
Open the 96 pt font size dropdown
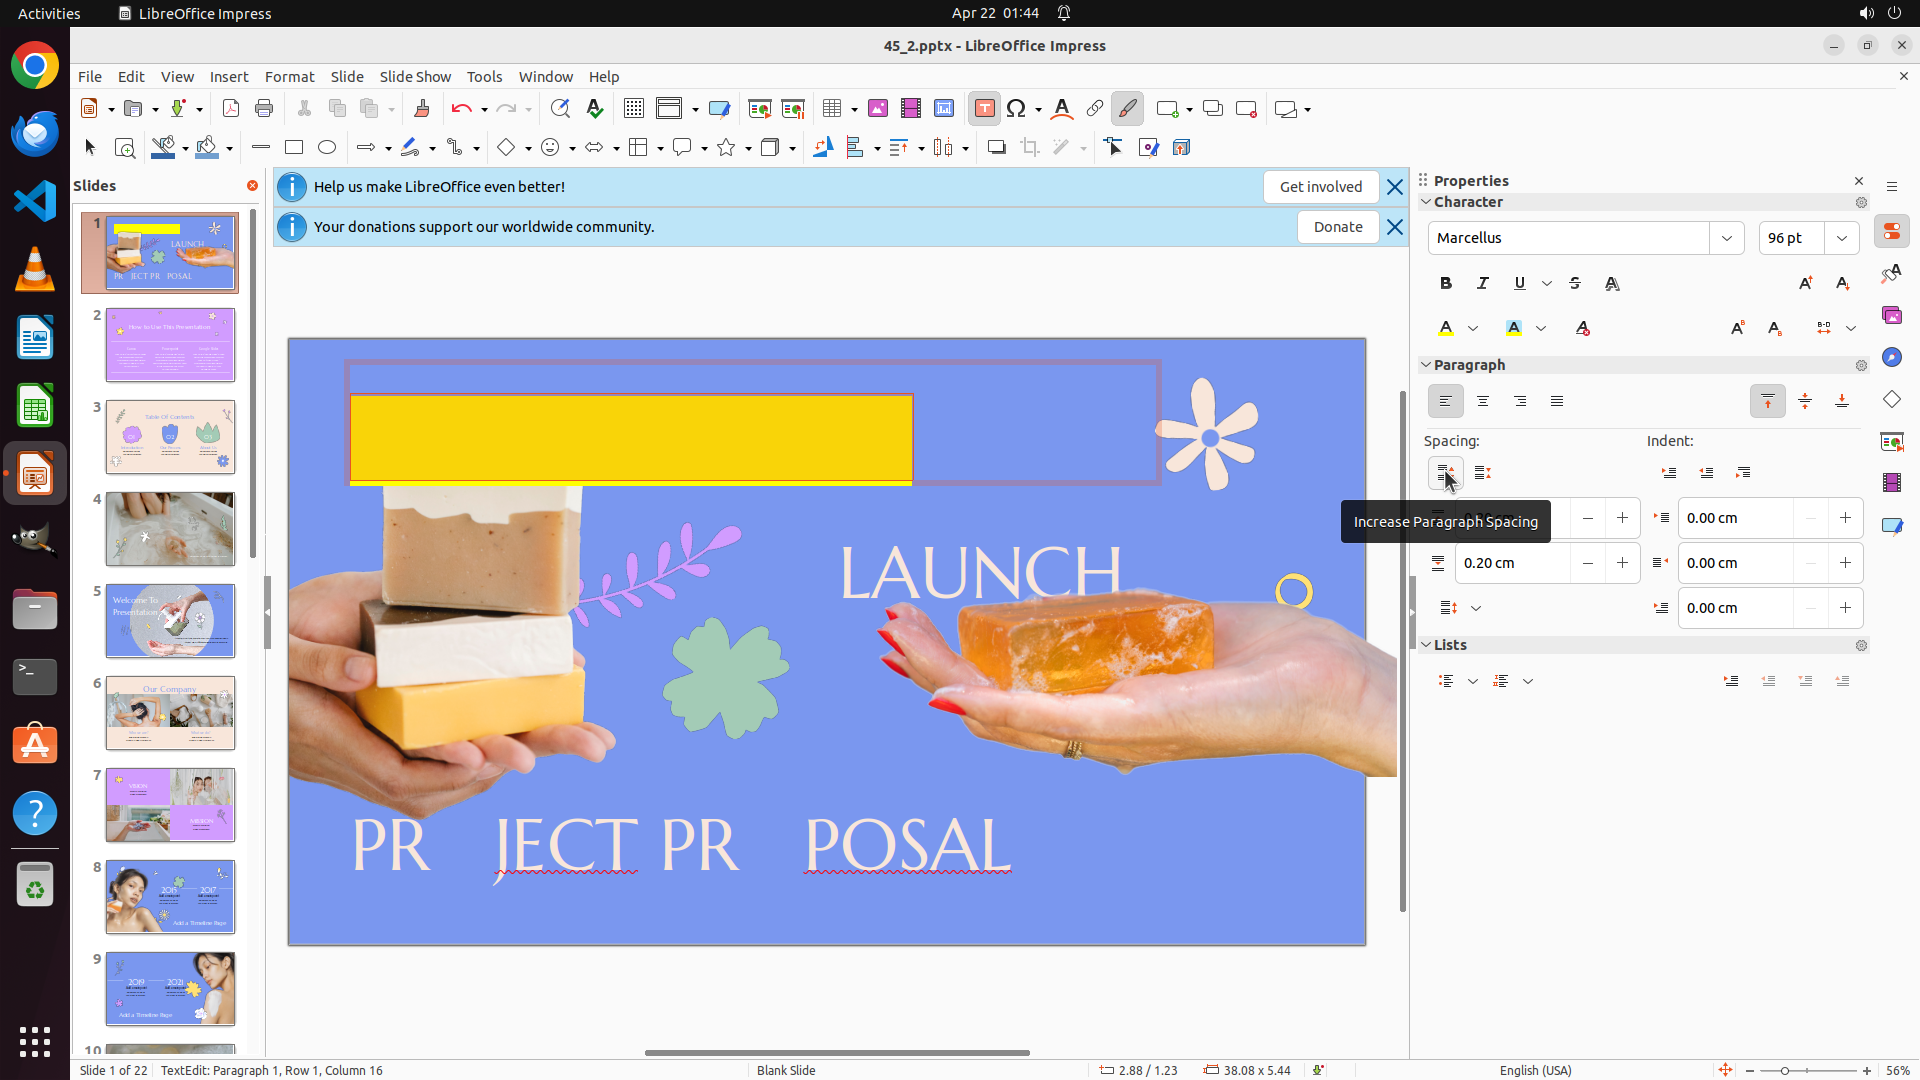(1842, 238)
